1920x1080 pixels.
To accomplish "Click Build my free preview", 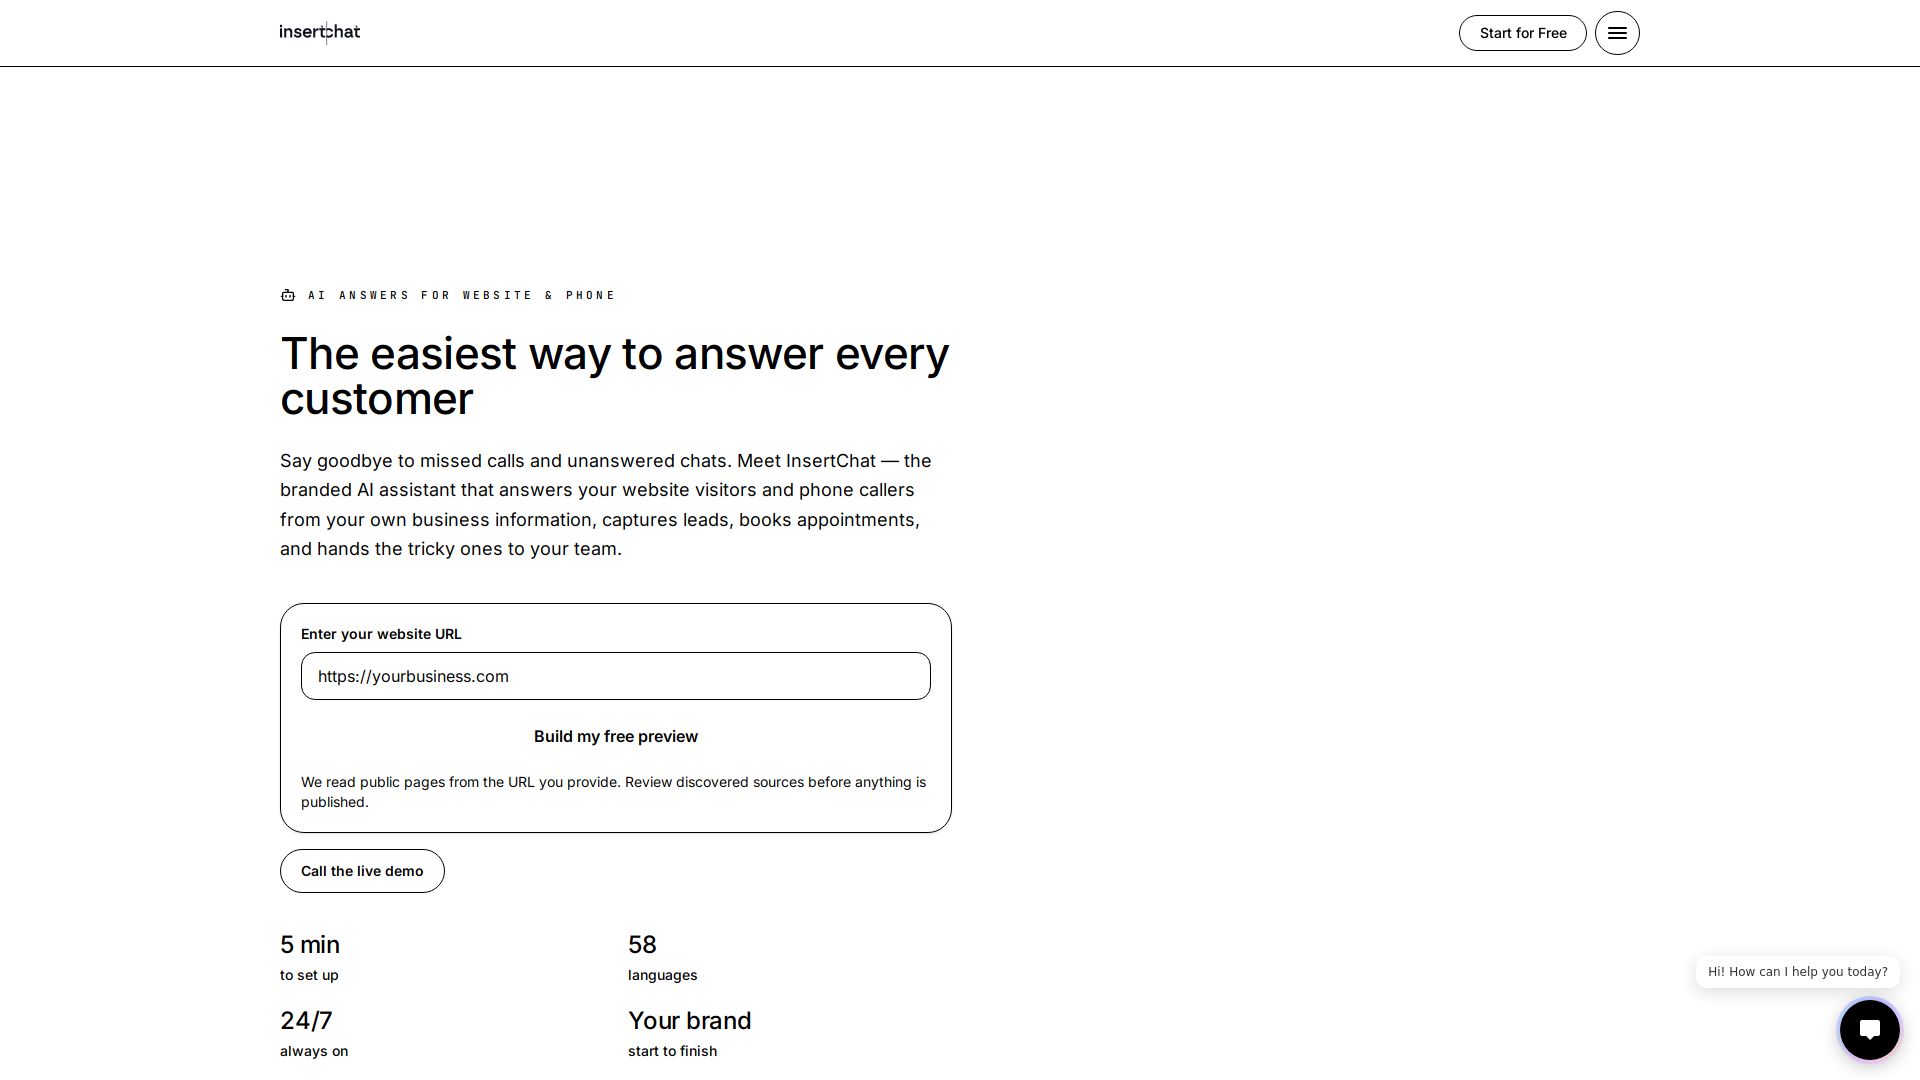I will (616, 737).
